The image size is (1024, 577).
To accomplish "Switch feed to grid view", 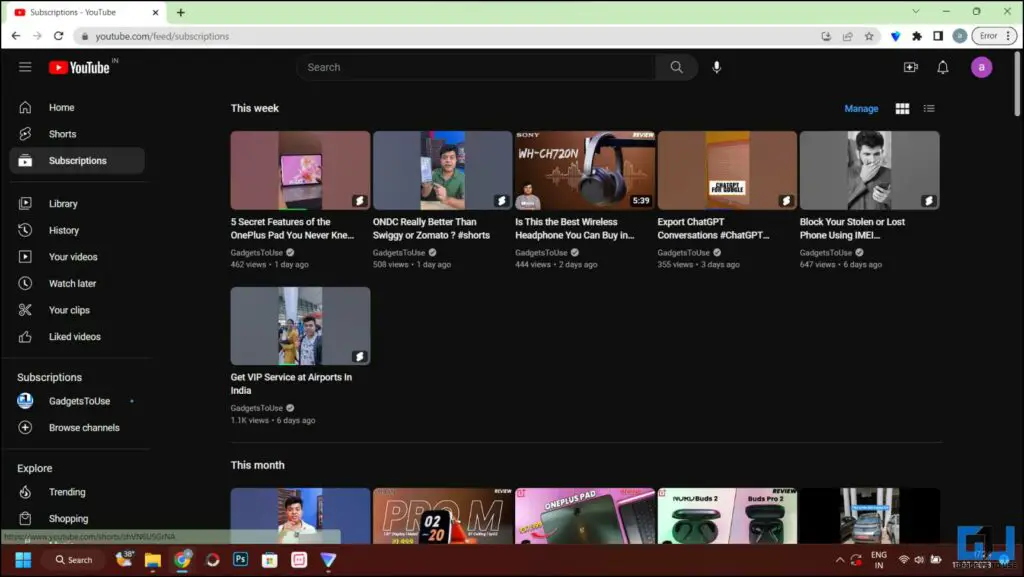I will click(x=901, y=108).
